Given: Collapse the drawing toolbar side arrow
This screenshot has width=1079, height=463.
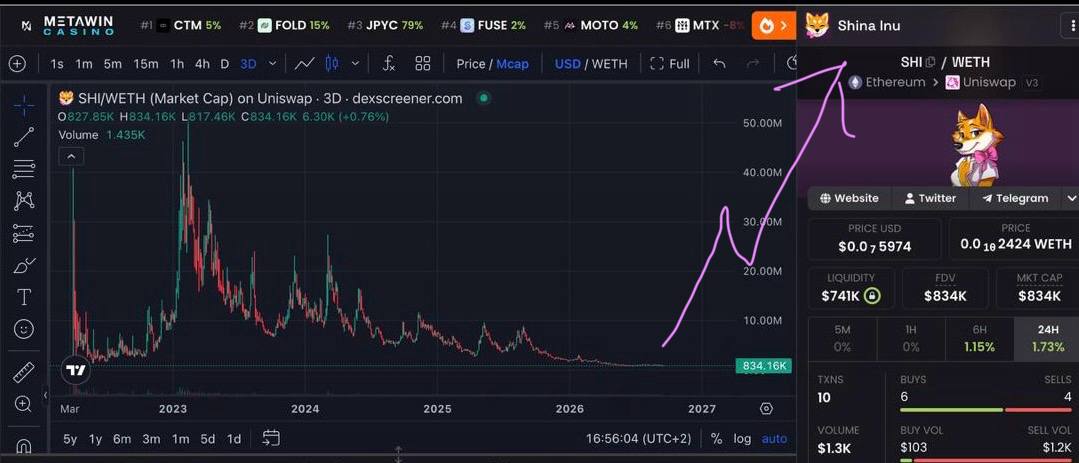Looking at the screenshot, I should click(45, 396).
